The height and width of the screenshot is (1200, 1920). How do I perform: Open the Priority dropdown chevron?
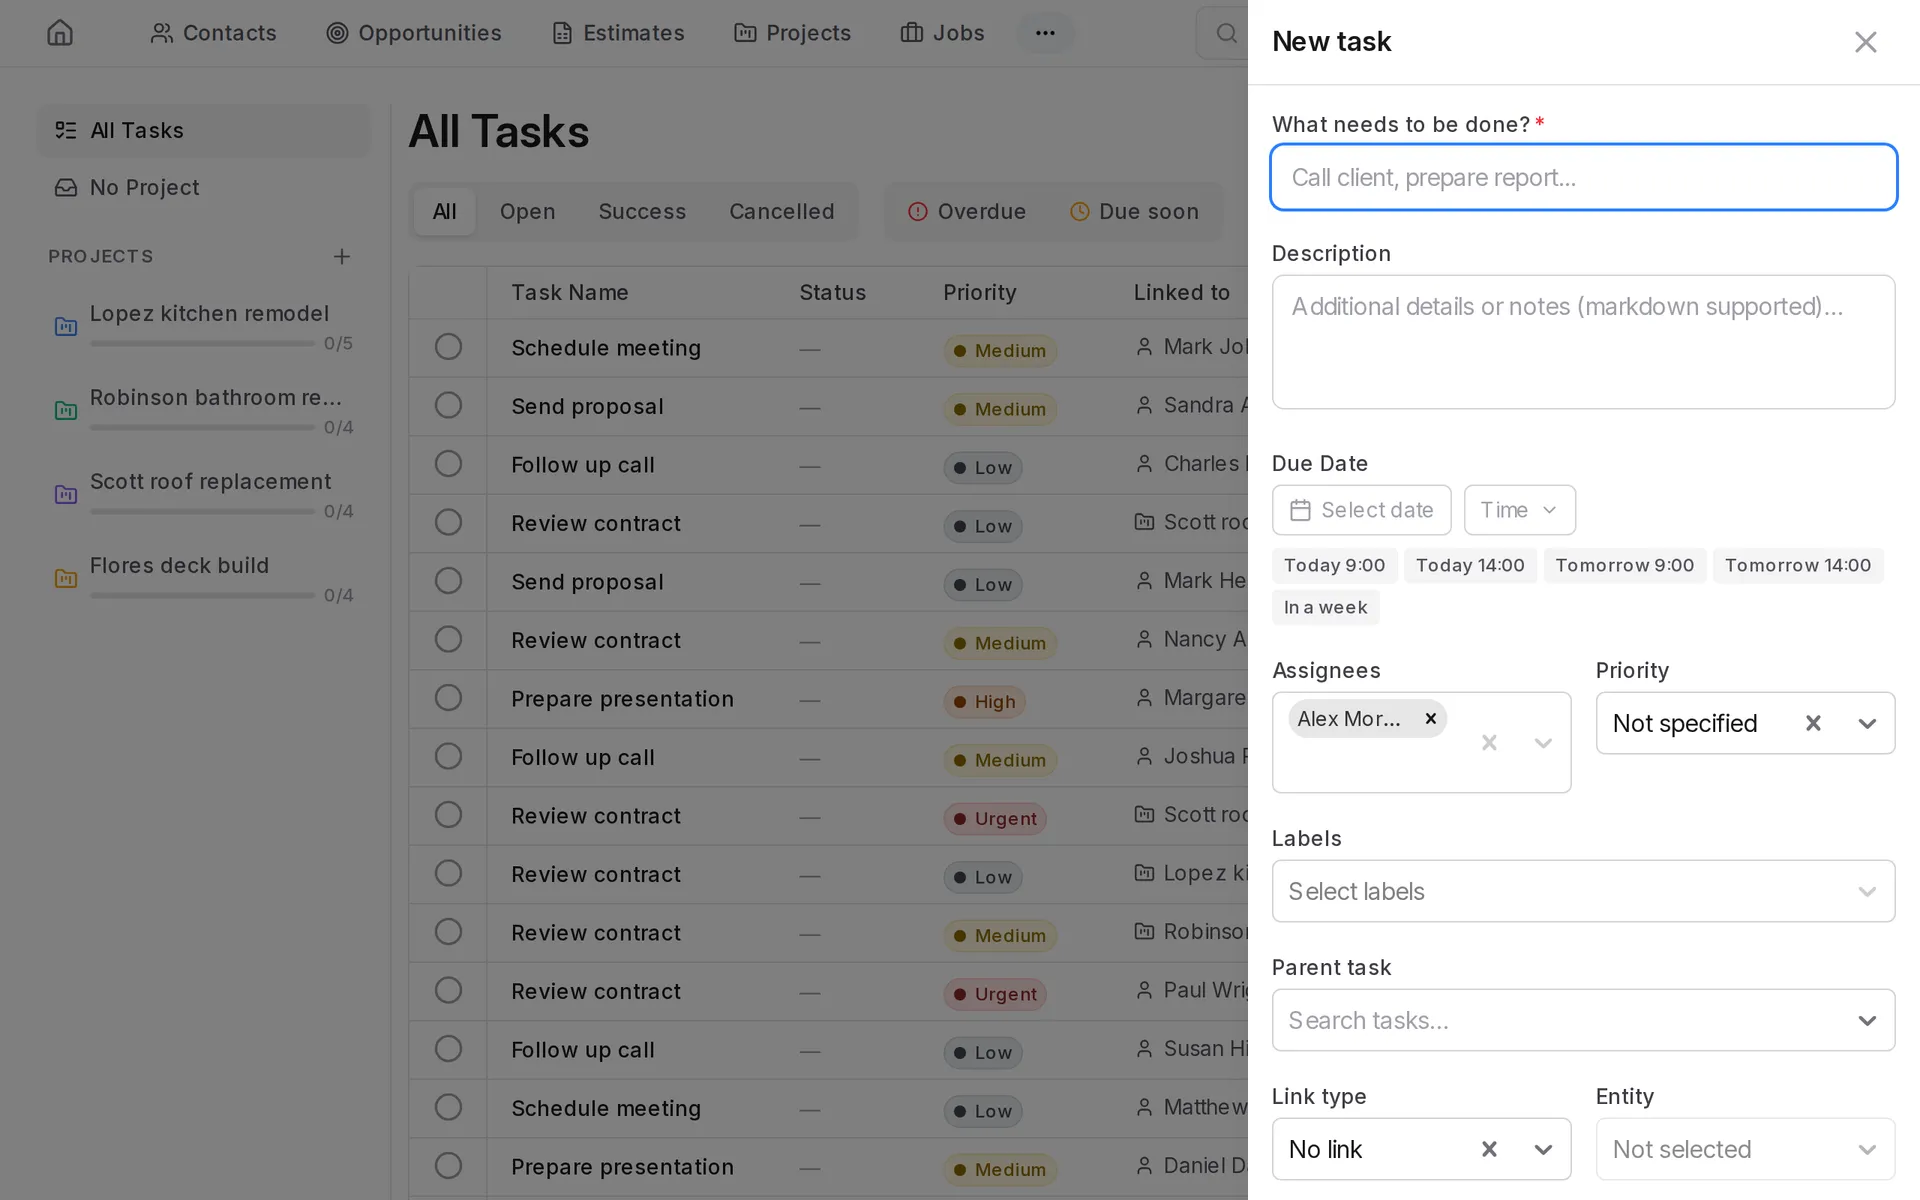1867,723
